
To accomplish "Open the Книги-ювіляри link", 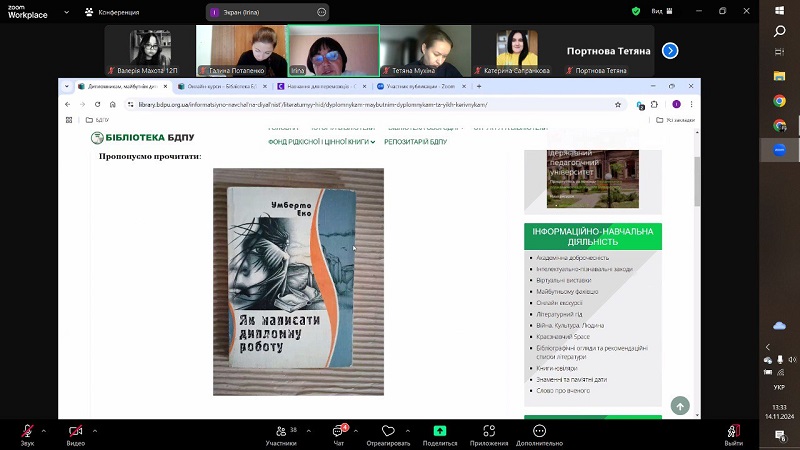I will coord(557,368).
